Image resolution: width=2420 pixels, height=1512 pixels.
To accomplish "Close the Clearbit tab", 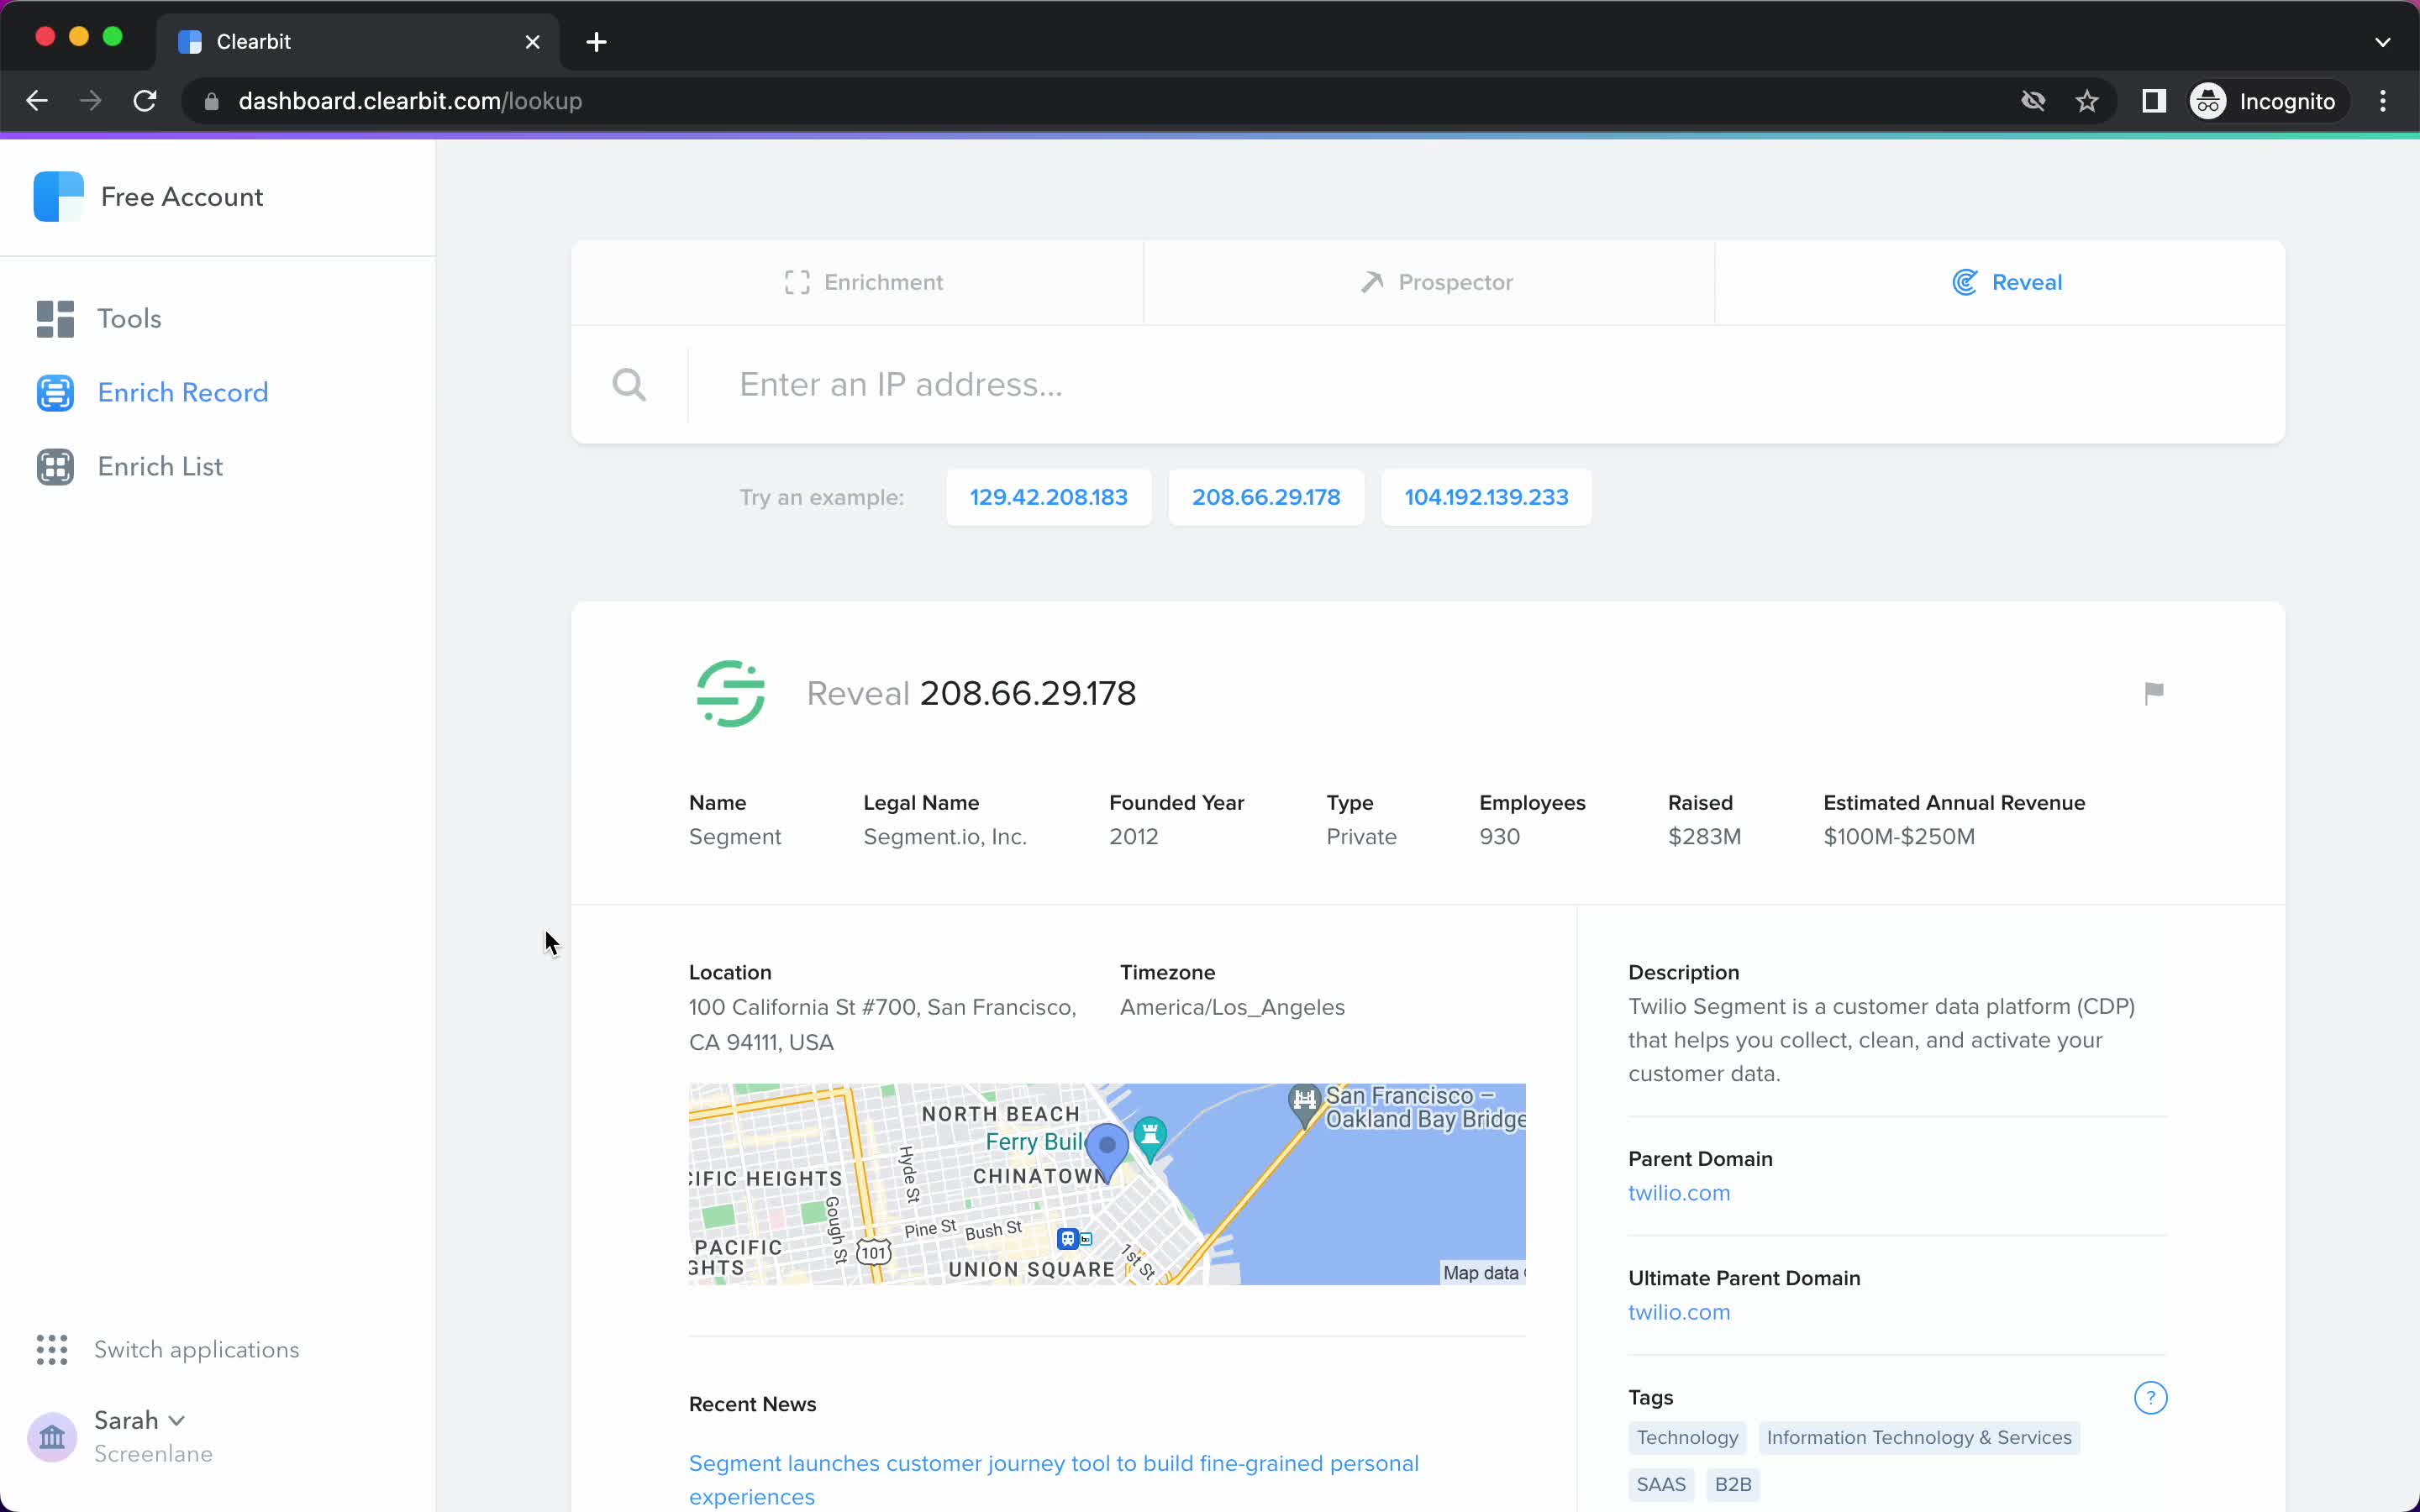I will [x=532, y=42].
